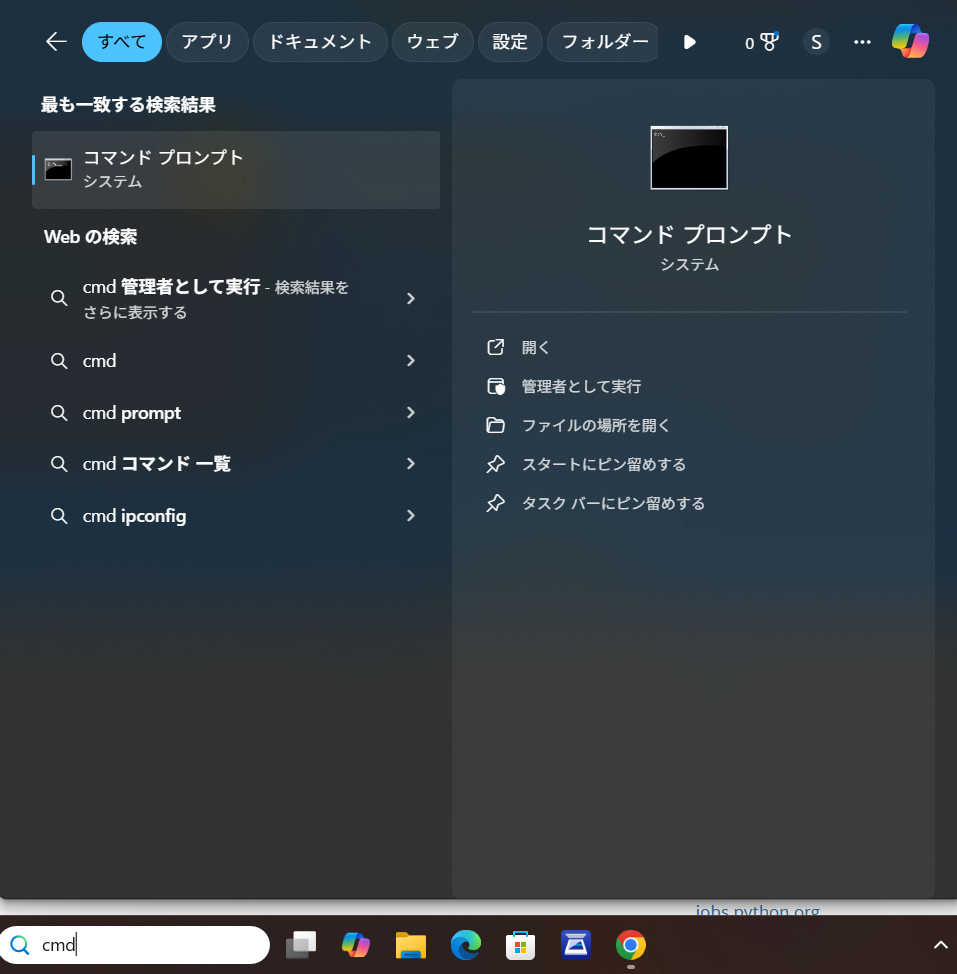Open the Copilot icon at top right
The height and width of the screenshot is (974, 957).
pos(910,42)
